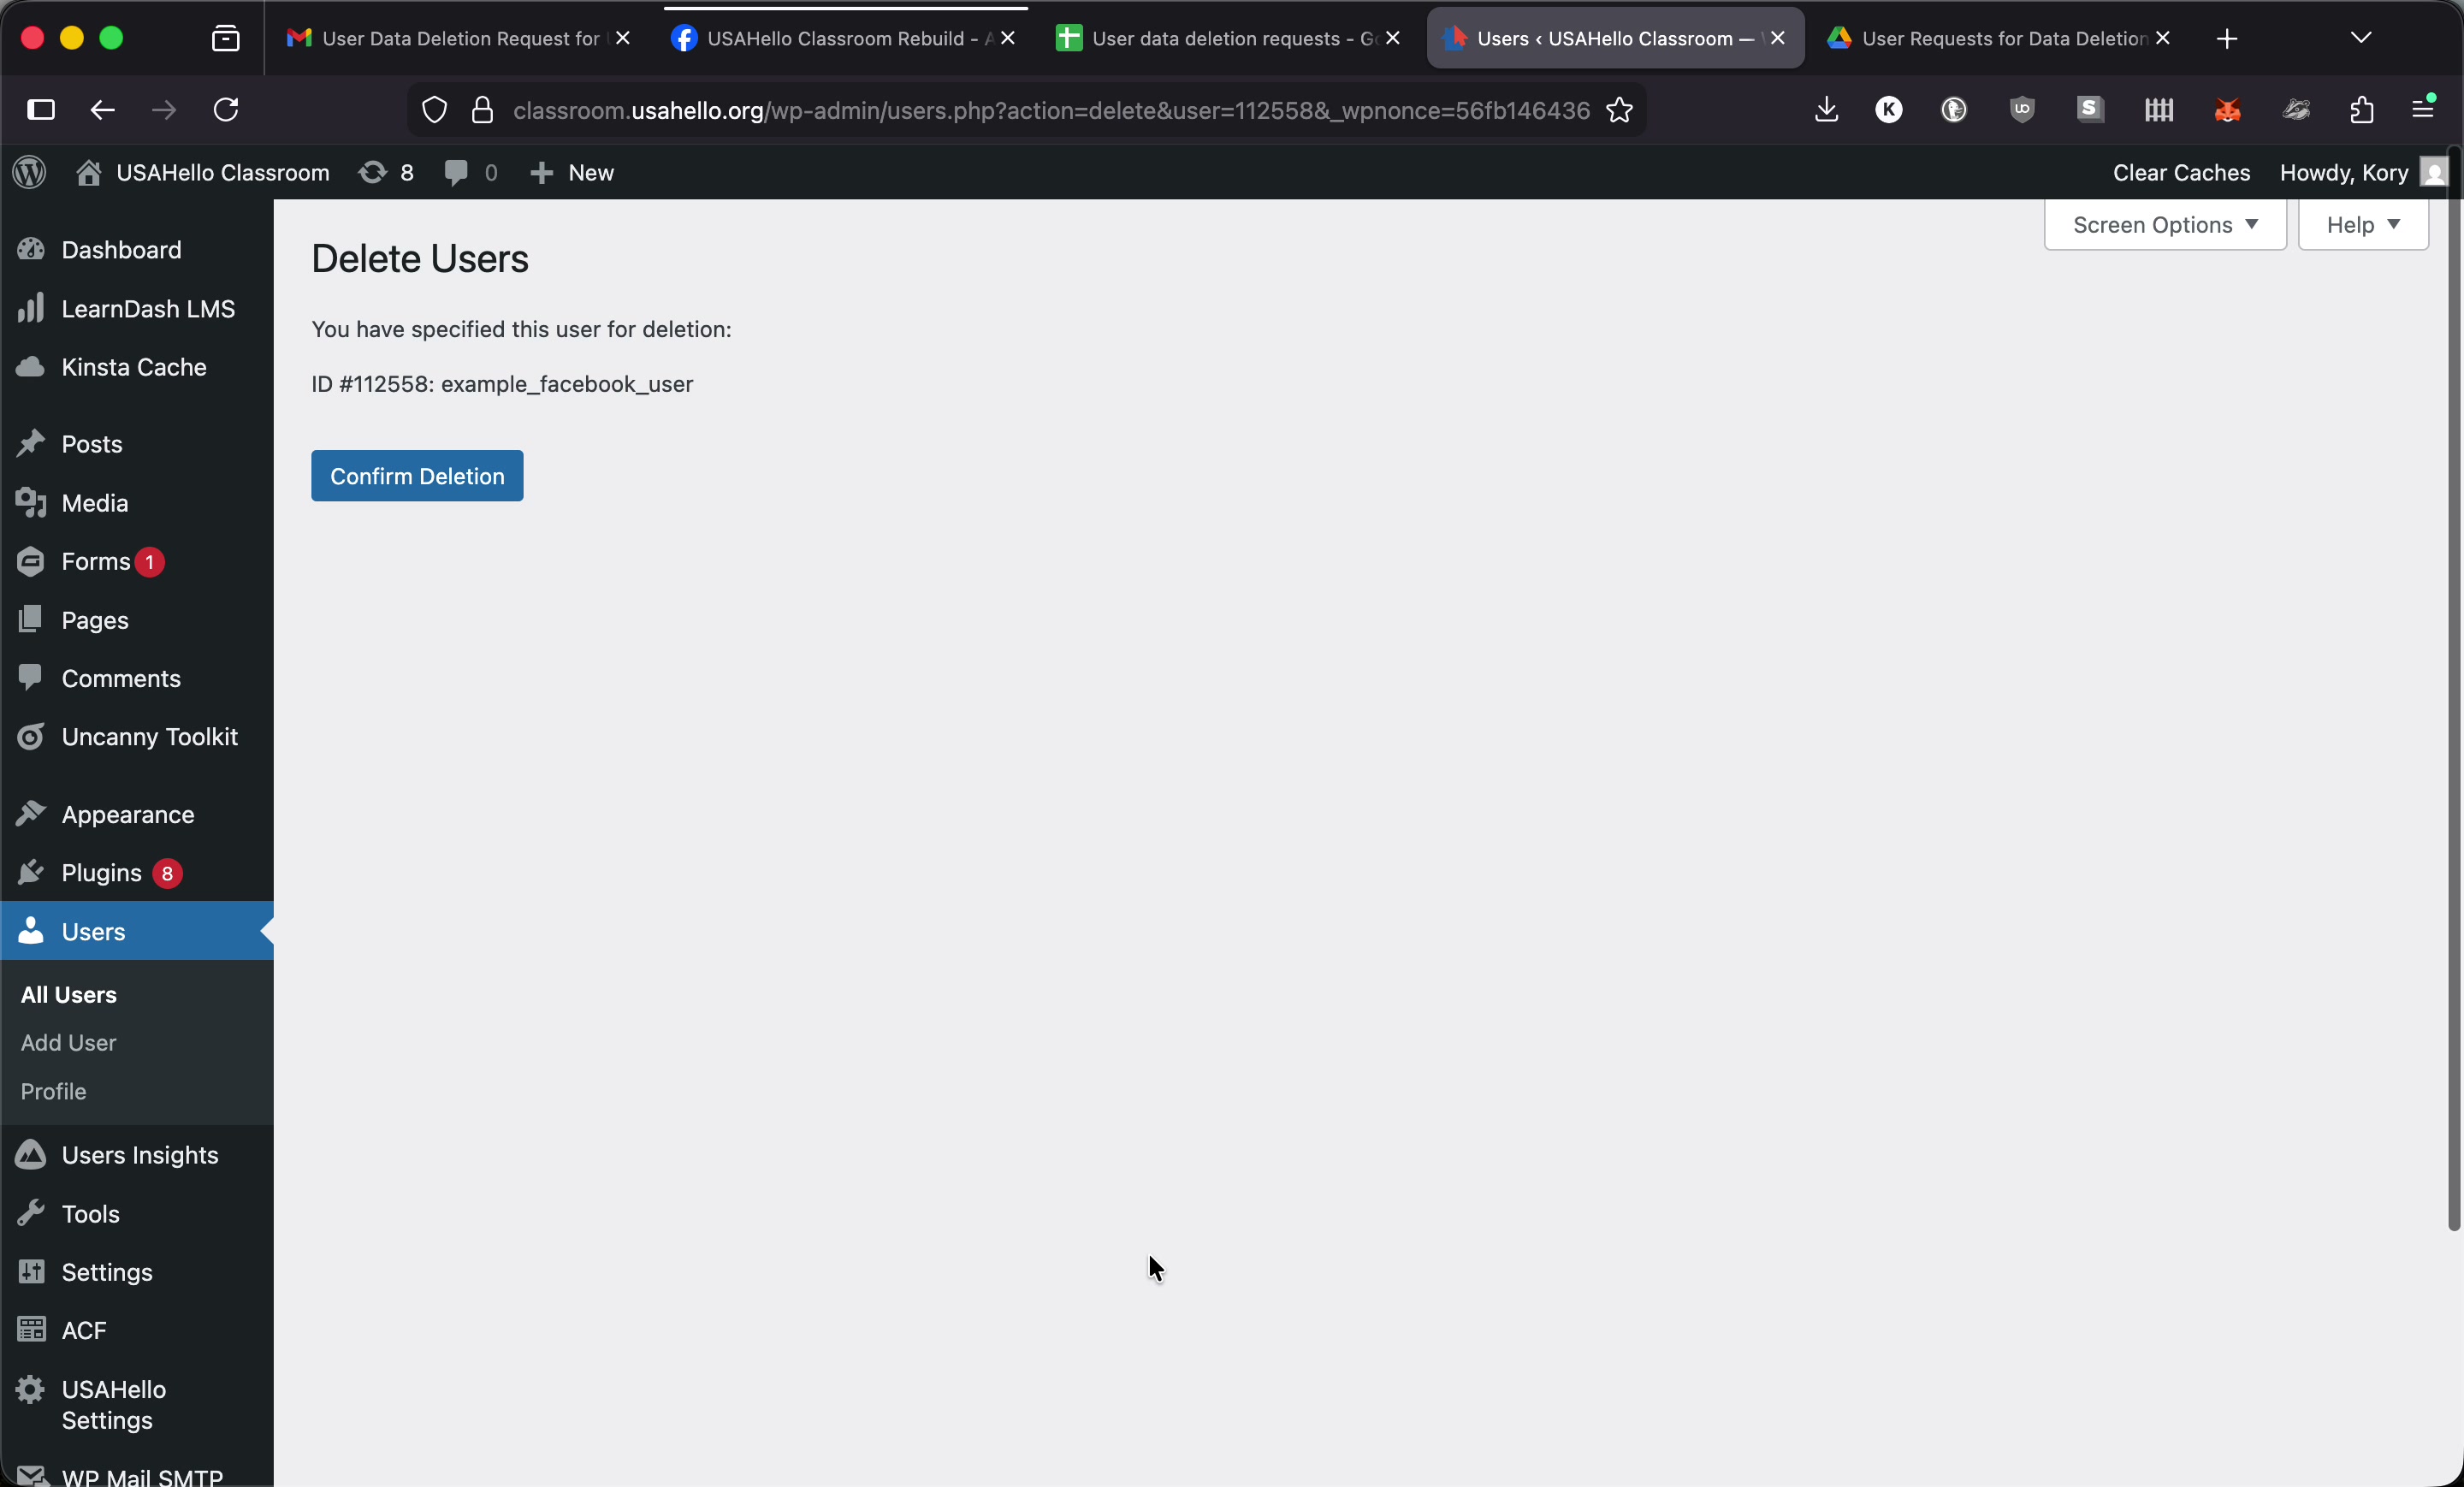Open Profile submenu link
The image size is (2464, 1487).
coord(53,1091)
